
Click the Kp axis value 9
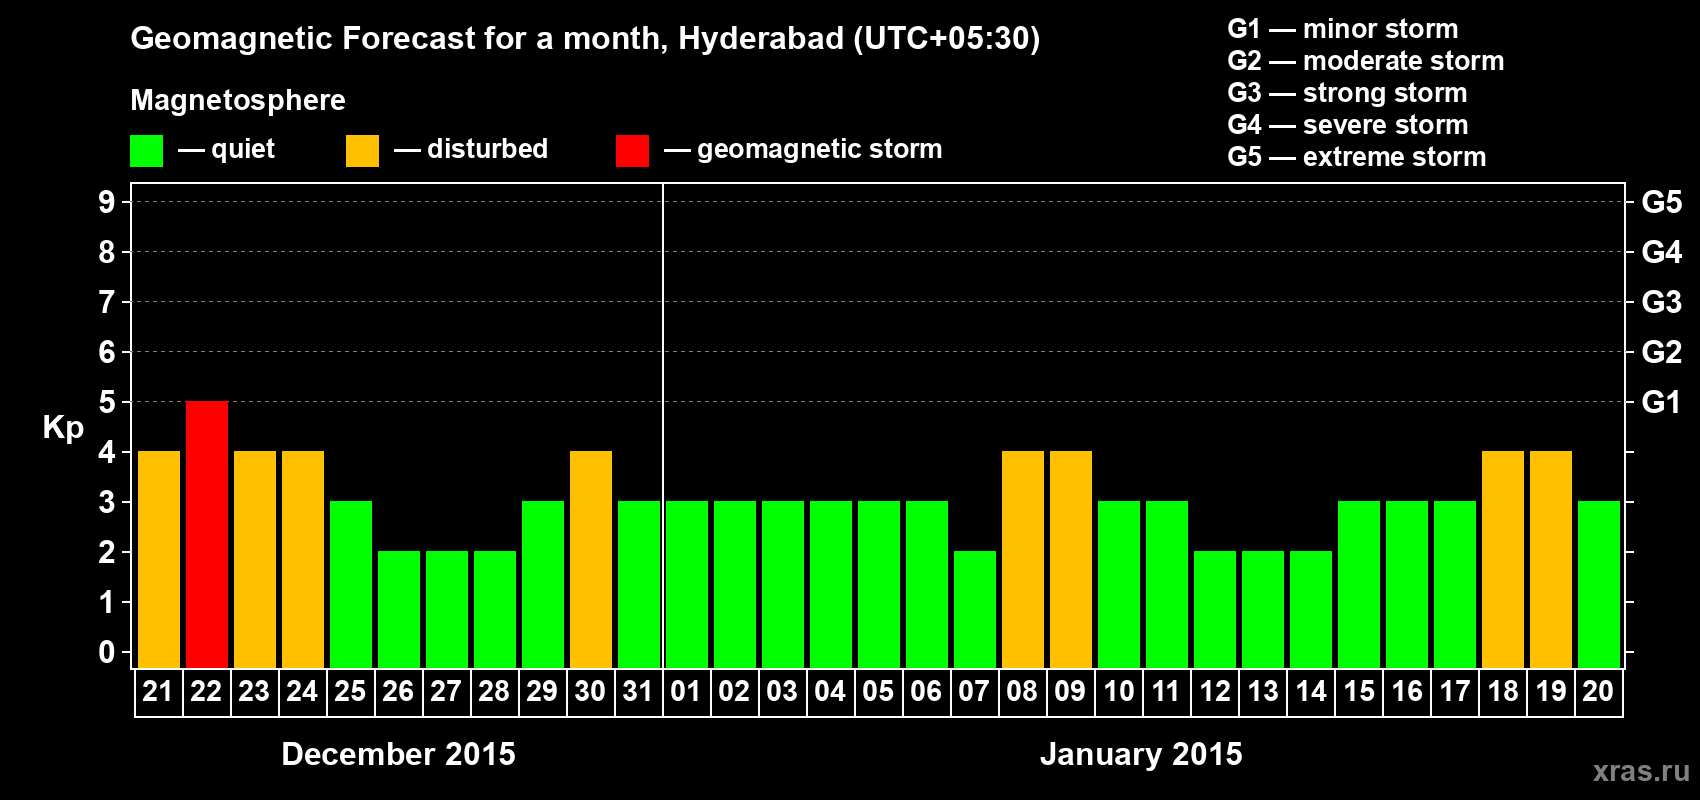pos(107,202)
